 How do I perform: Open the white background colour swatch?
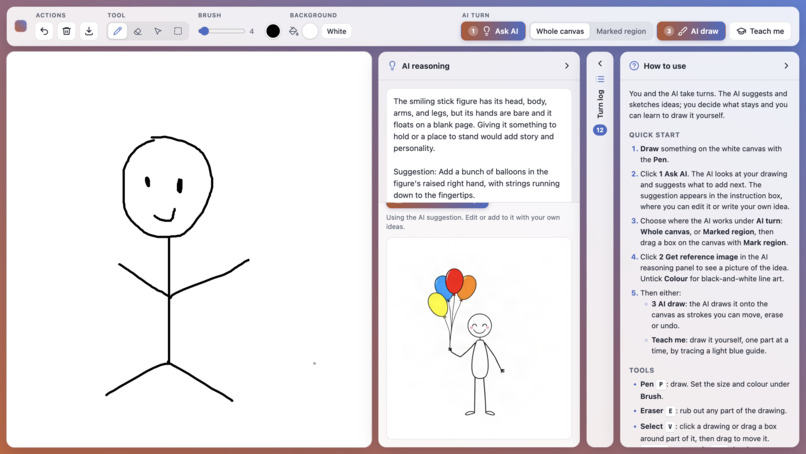click(310, 31)
